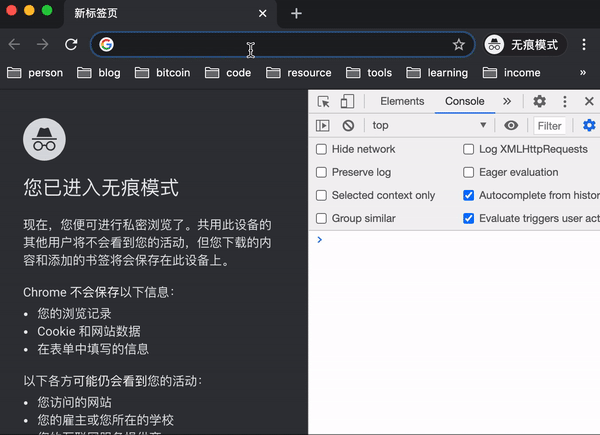Reveal more DevTools tabs
The image size is (600, 435).
point(507,101)
